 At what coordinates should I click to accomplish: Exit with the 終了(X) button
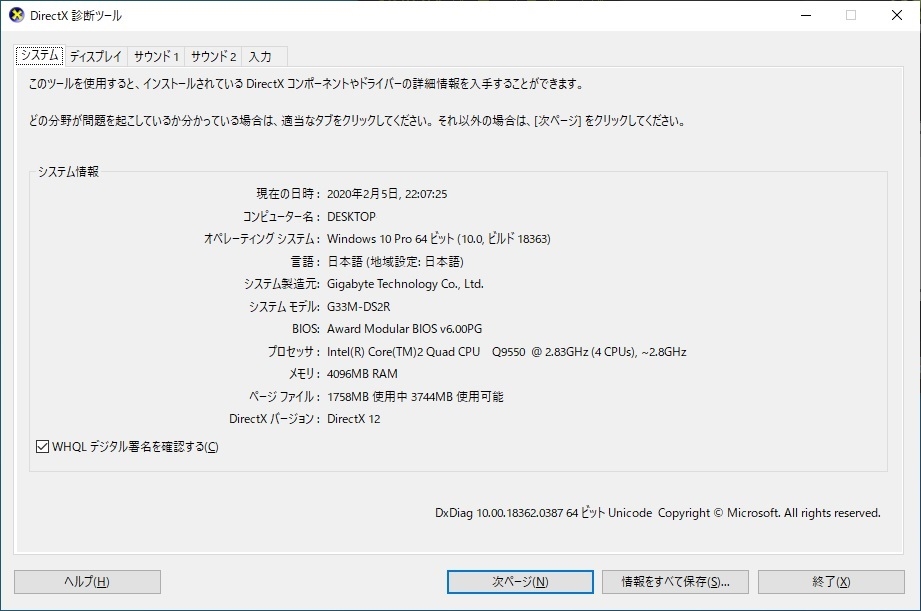pyautogui.click(x=831, y=582)
